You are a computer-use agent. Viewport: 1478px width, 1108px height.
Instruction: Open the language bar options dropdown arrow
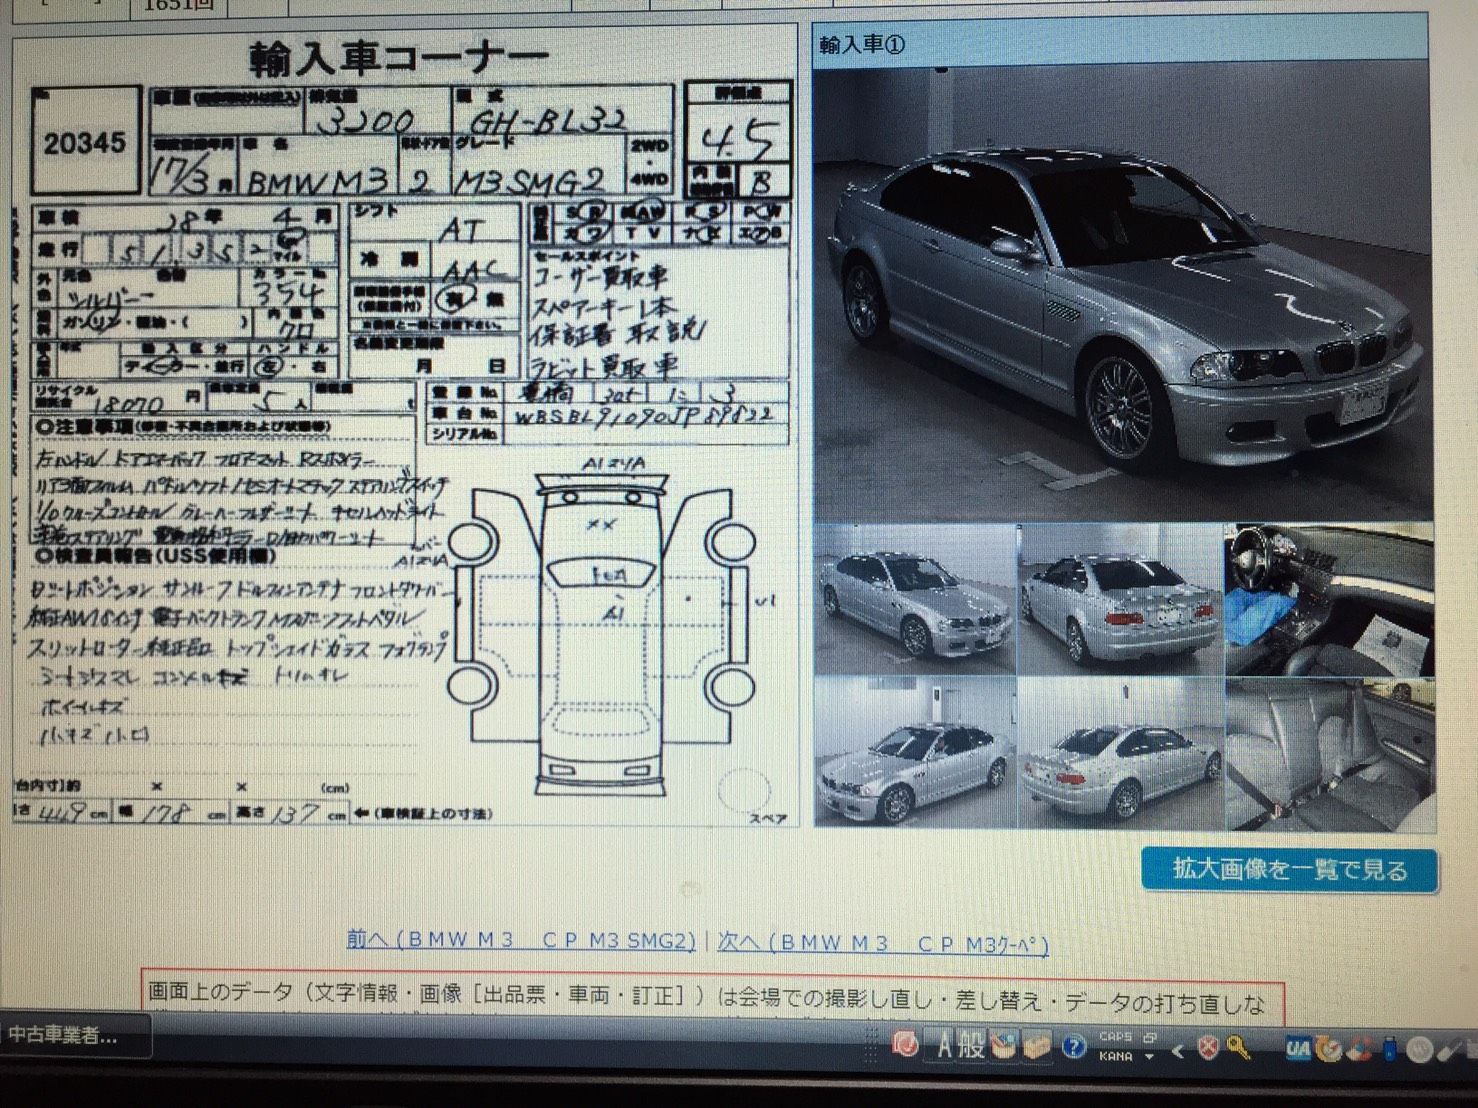coord(1150,1056)
